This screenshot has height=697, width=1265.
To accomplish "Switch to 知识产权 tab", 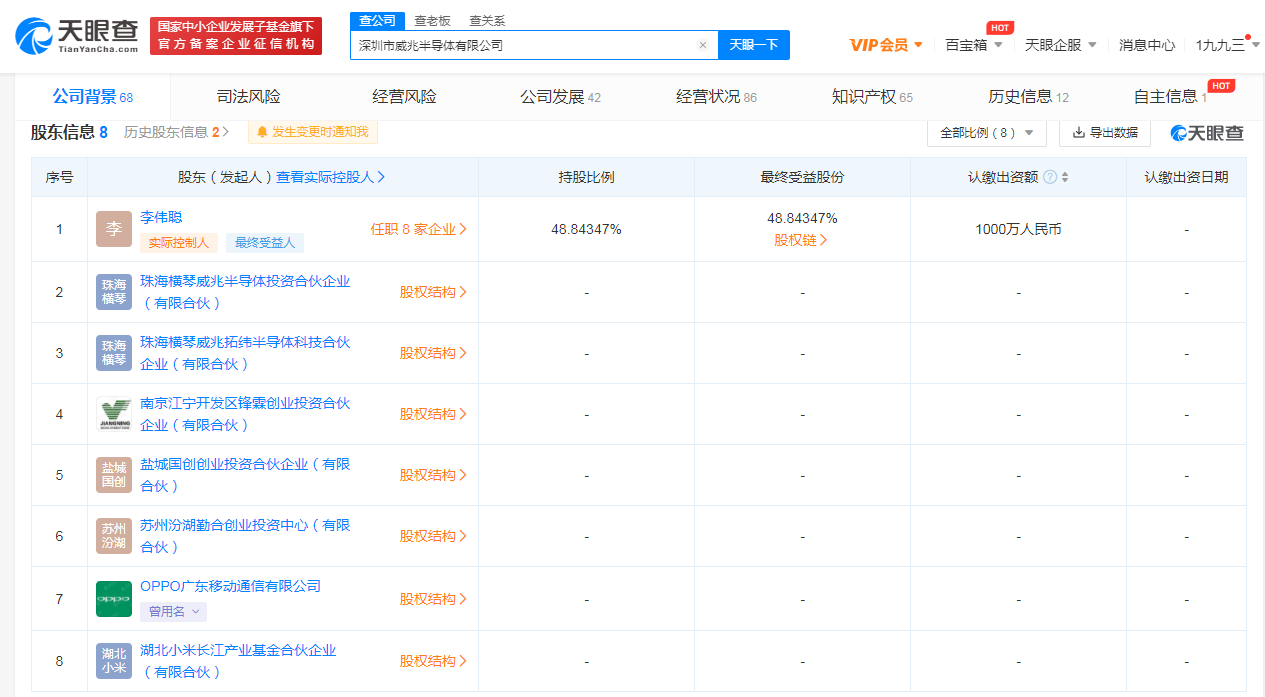I will point(872,97).
